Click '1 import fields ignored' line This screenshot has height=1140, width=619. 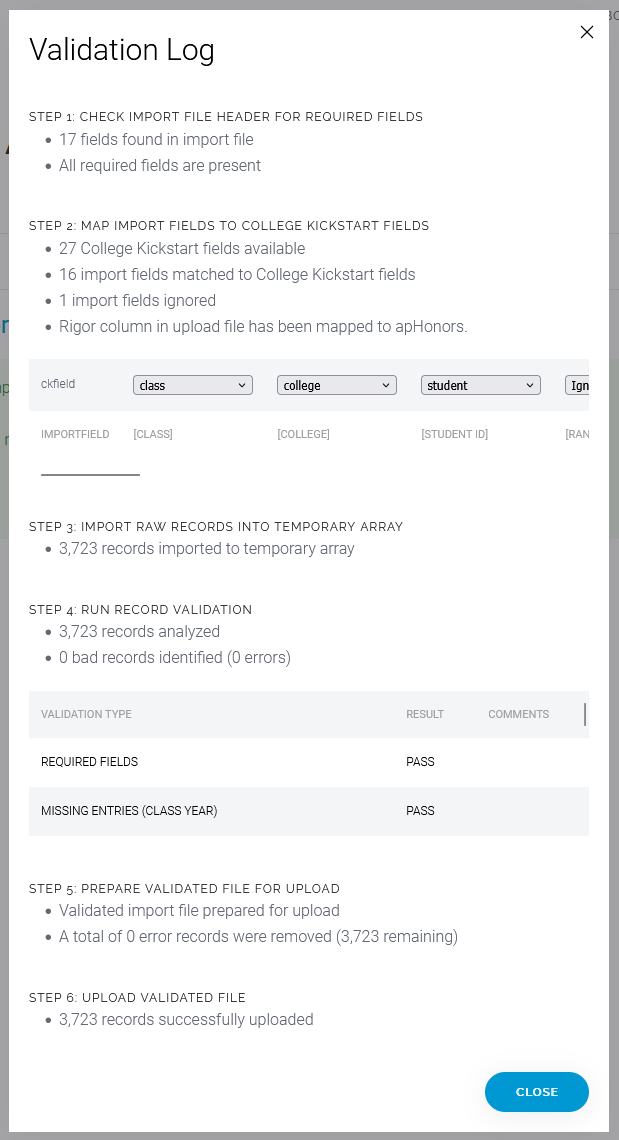(137, 301)
